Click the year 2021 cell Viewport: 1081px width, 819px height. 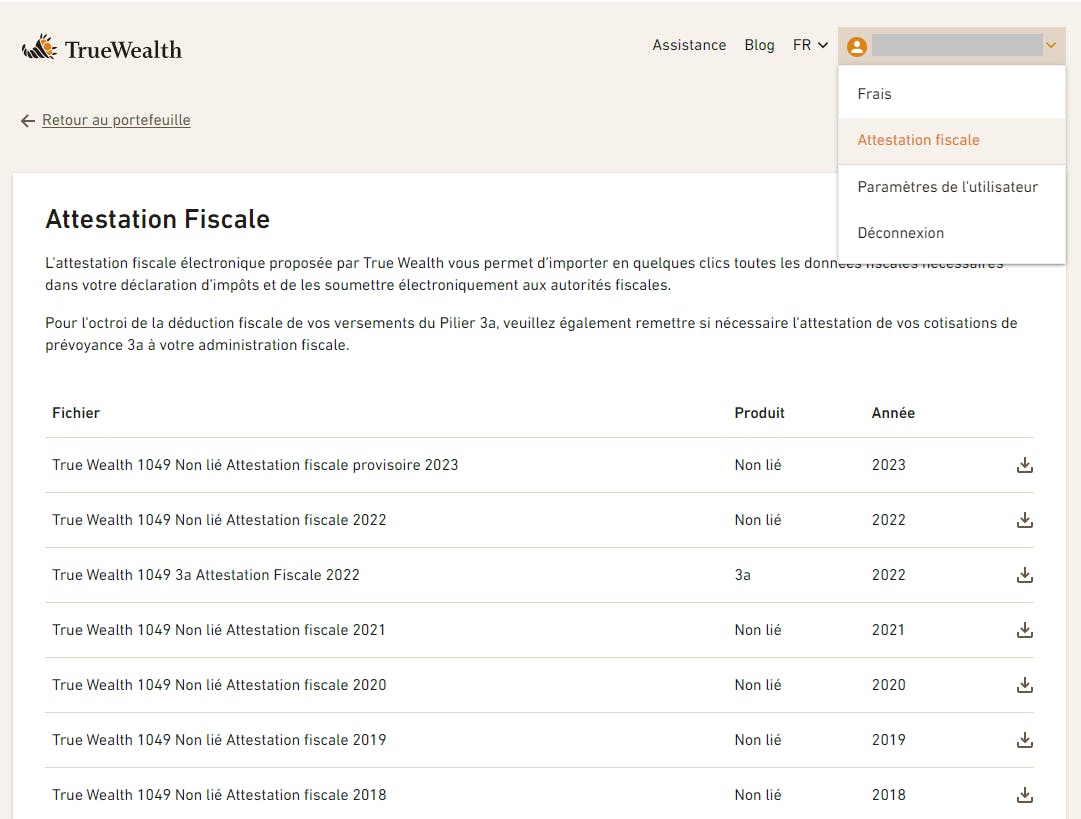pos(888,630)
